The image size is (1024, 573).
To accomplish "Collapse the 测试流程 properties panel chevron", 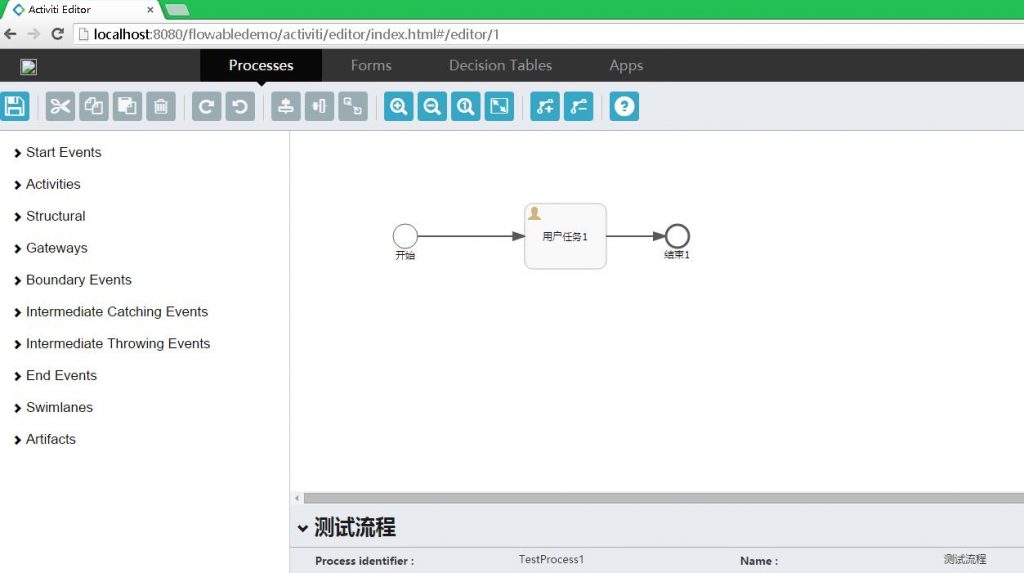I will pos(302,528).
